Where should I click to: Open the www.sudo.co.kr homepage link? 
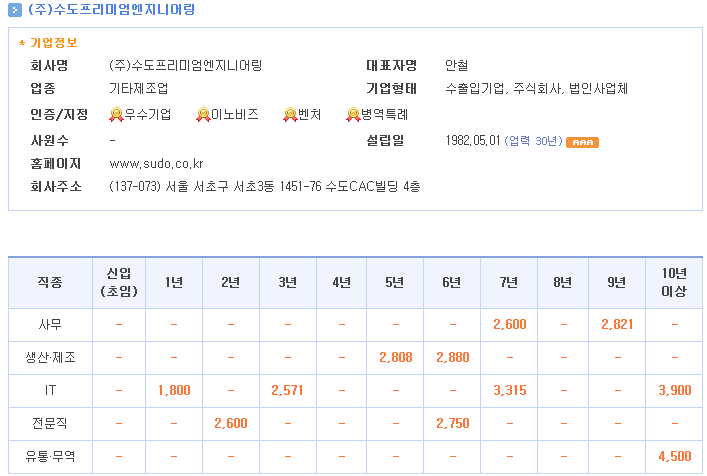(156, 164)
